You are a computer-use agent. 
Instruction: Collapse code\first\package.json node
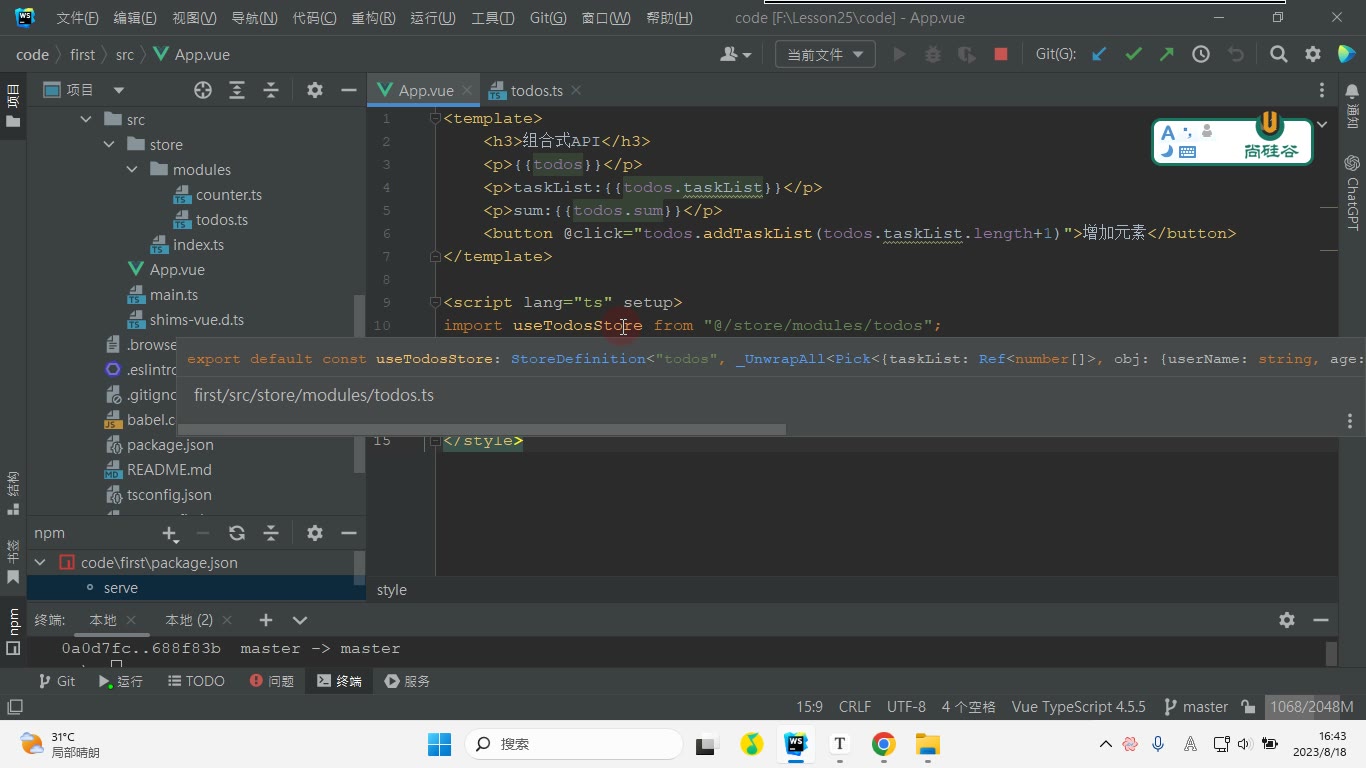point(40,563)
